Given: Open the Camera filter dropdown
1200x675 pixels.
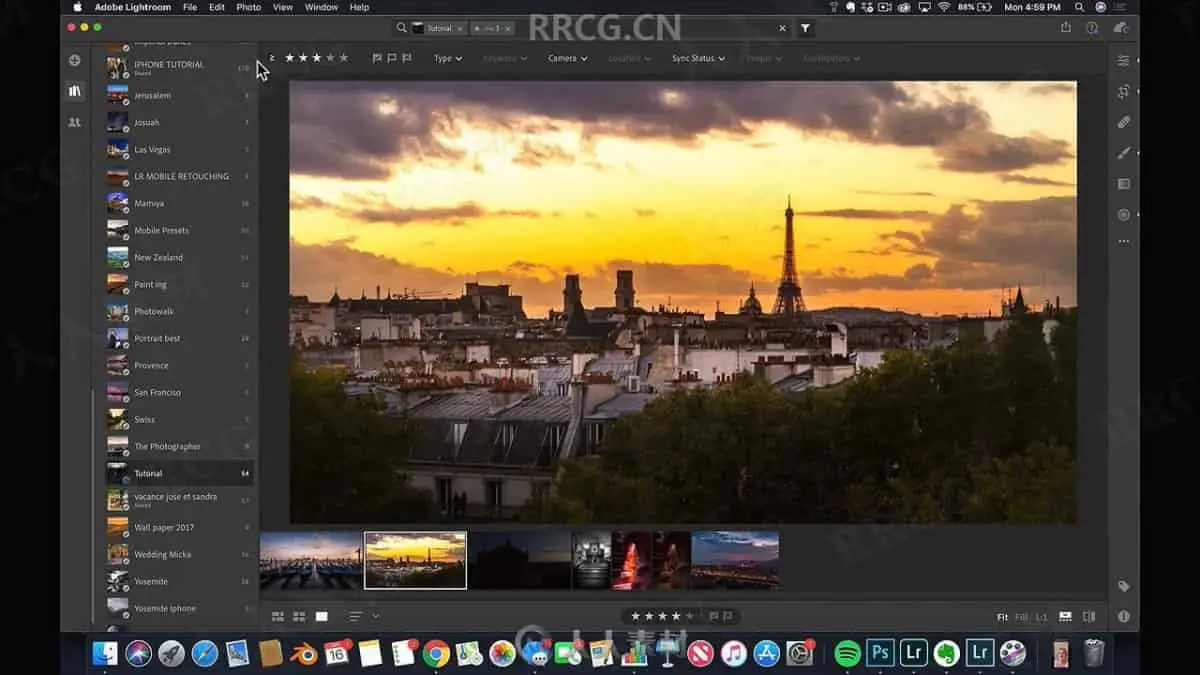Looking at the screenshot, I should [x=567, y=58].
